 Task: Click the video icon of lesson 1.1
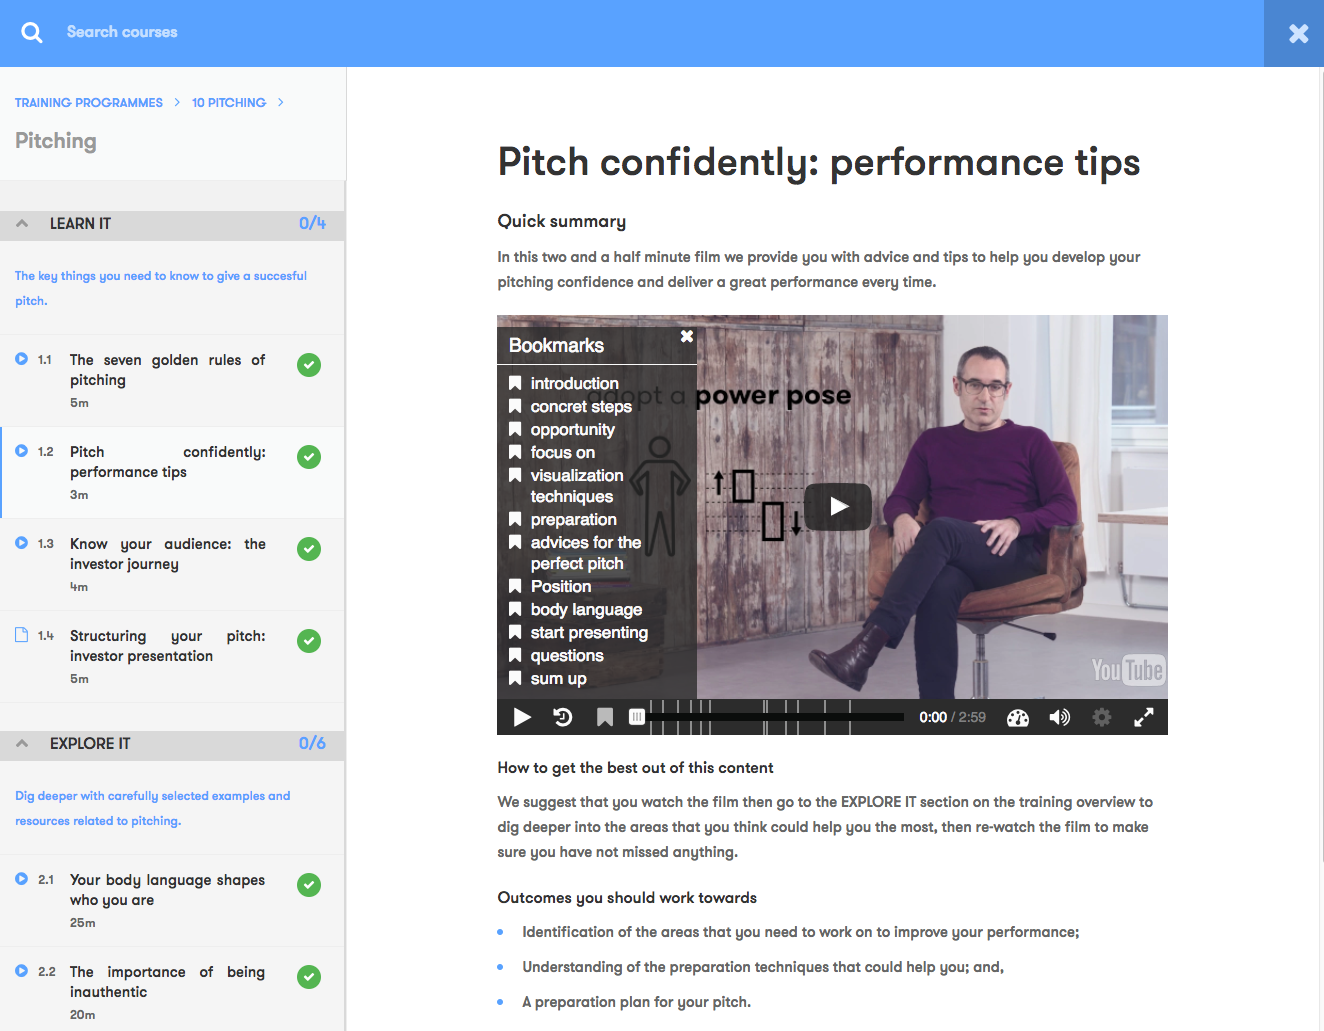click(x=21, y=358)
